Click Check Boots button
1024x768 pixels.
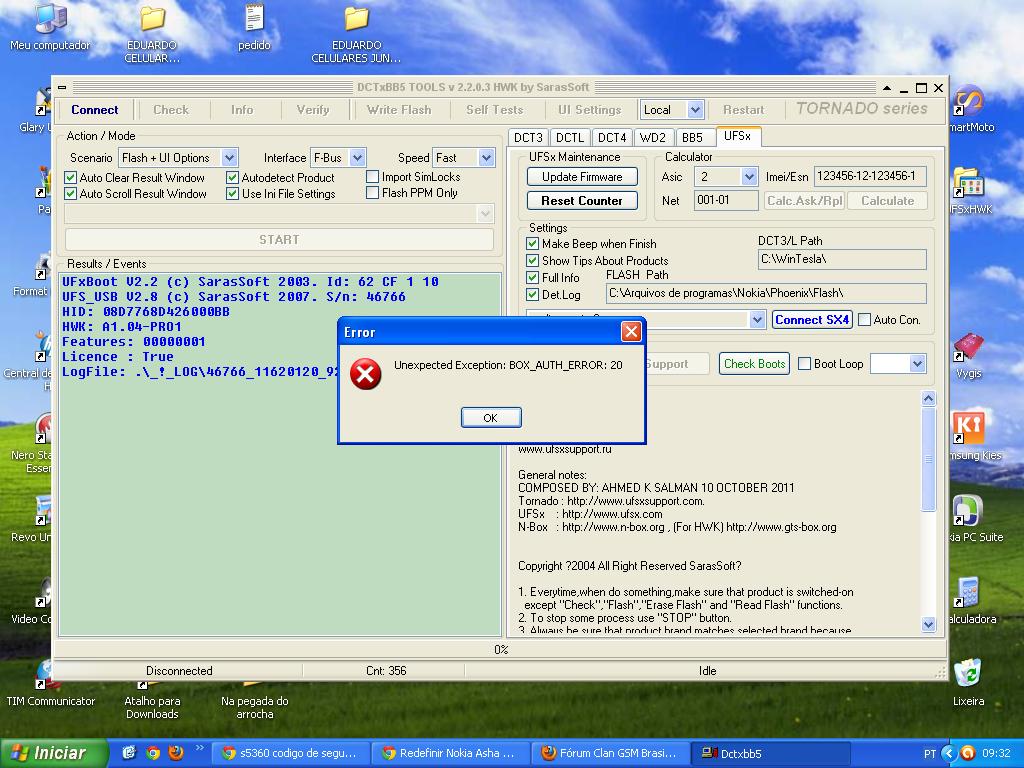(x=754, y=364)
